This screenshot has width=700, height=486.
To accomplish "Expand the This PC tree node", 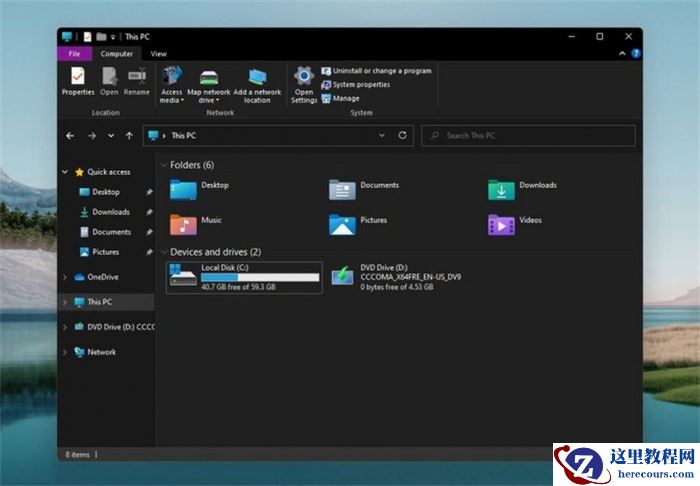I will pyautogui.click(x=65, y=302).
